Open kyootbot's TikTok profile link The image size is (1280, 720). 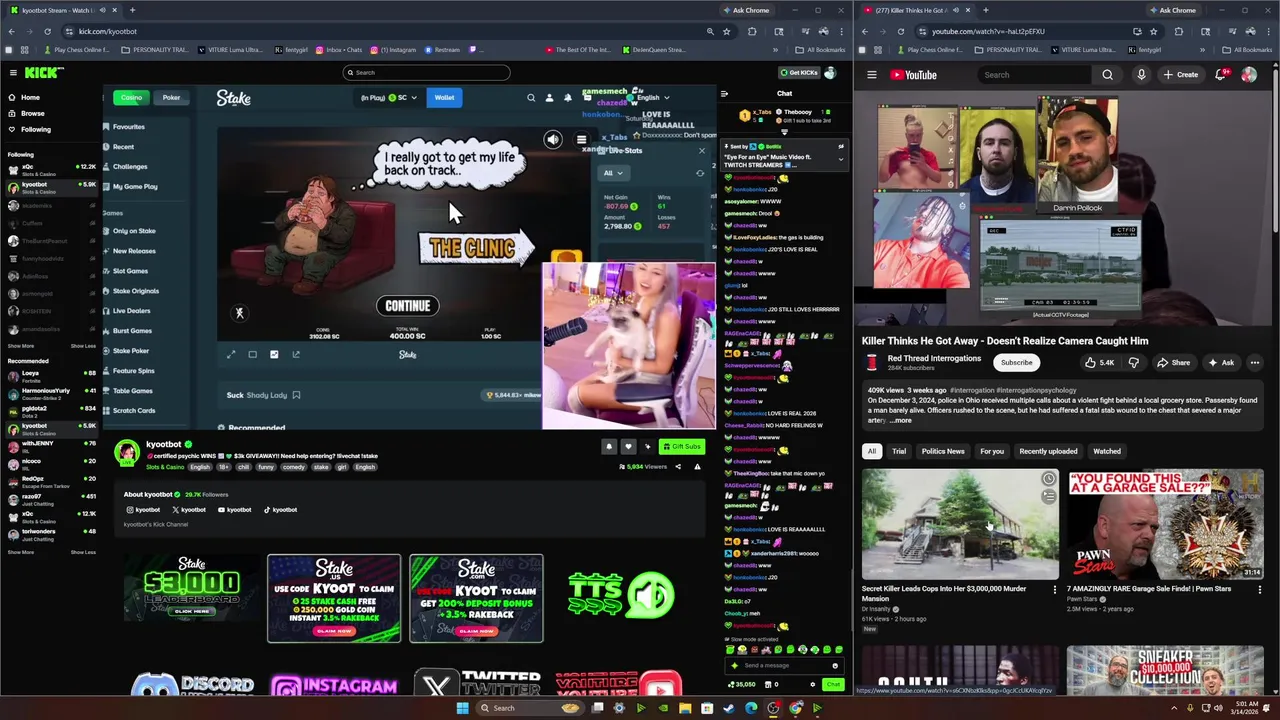pyautogui.click(x=280, y=510)
